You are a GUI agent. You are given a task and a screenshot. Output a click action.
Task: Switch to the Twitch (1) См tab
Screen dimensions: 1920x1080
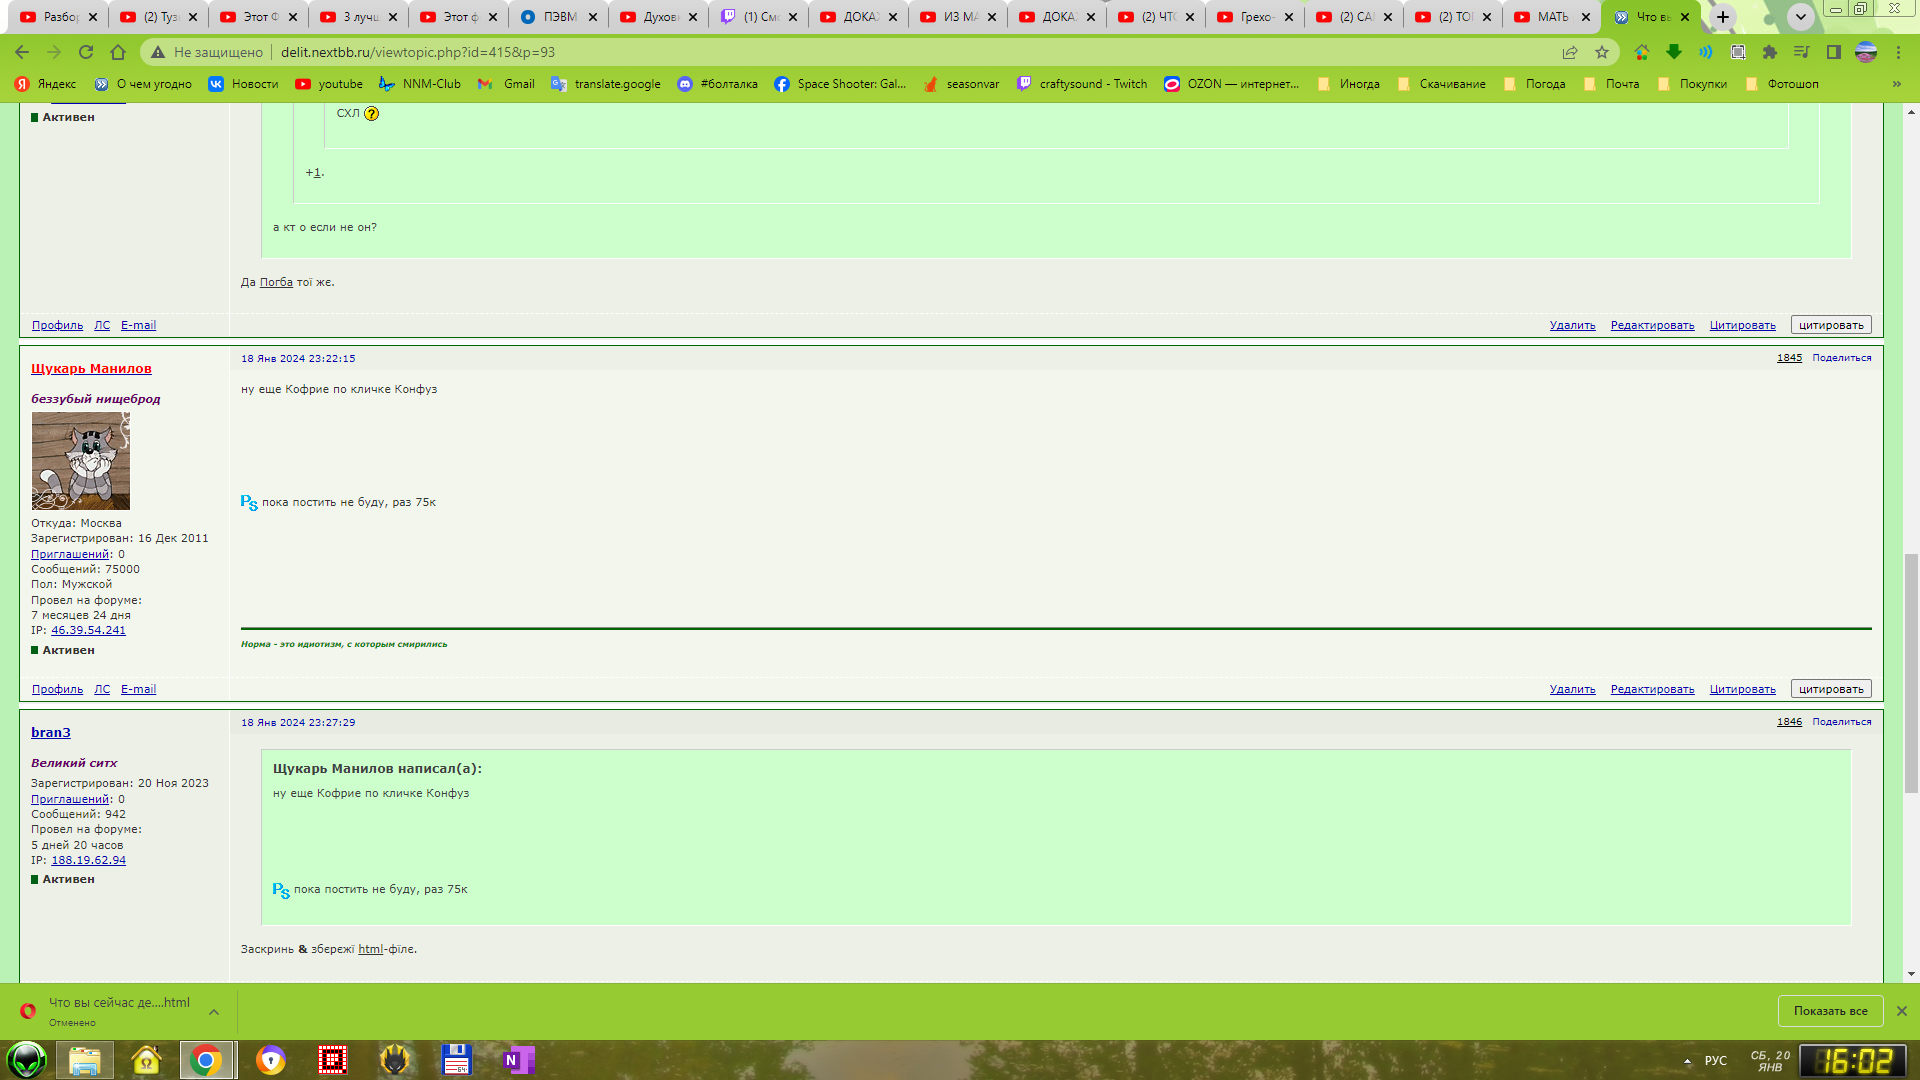758,17
